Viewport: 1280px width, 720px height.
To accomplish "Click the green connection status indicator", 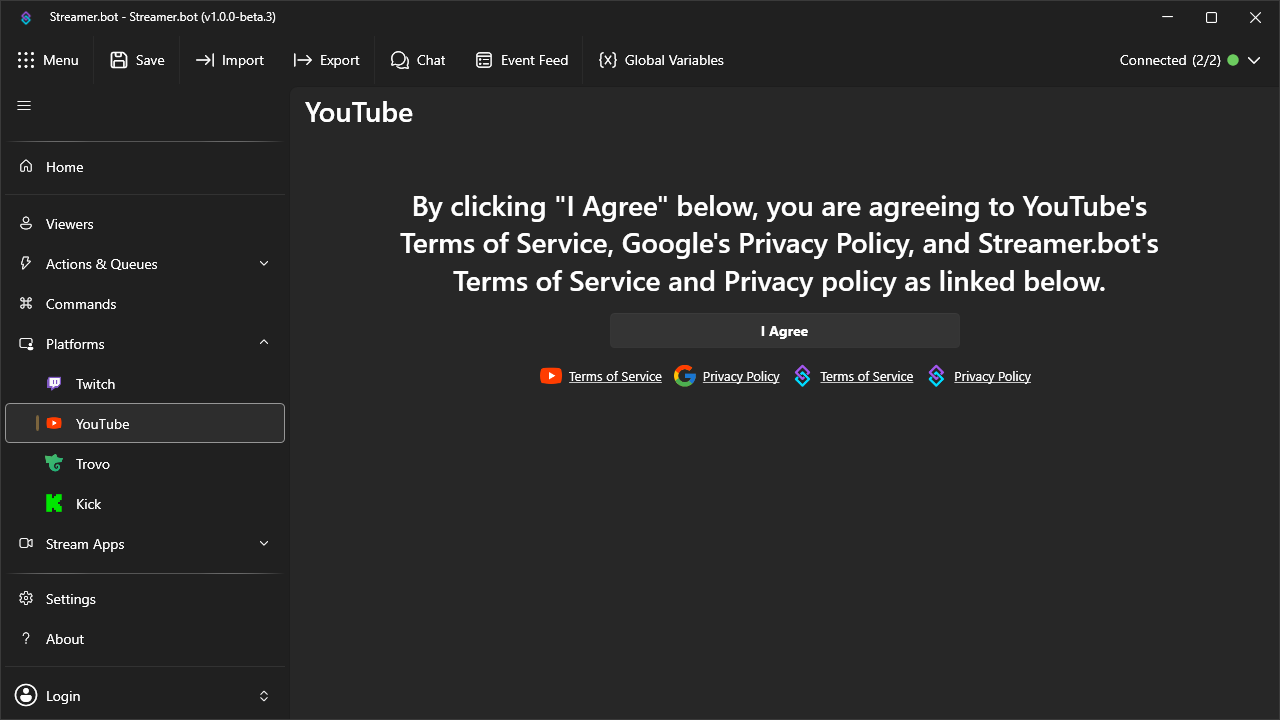I will click(x=1234, y=60).
